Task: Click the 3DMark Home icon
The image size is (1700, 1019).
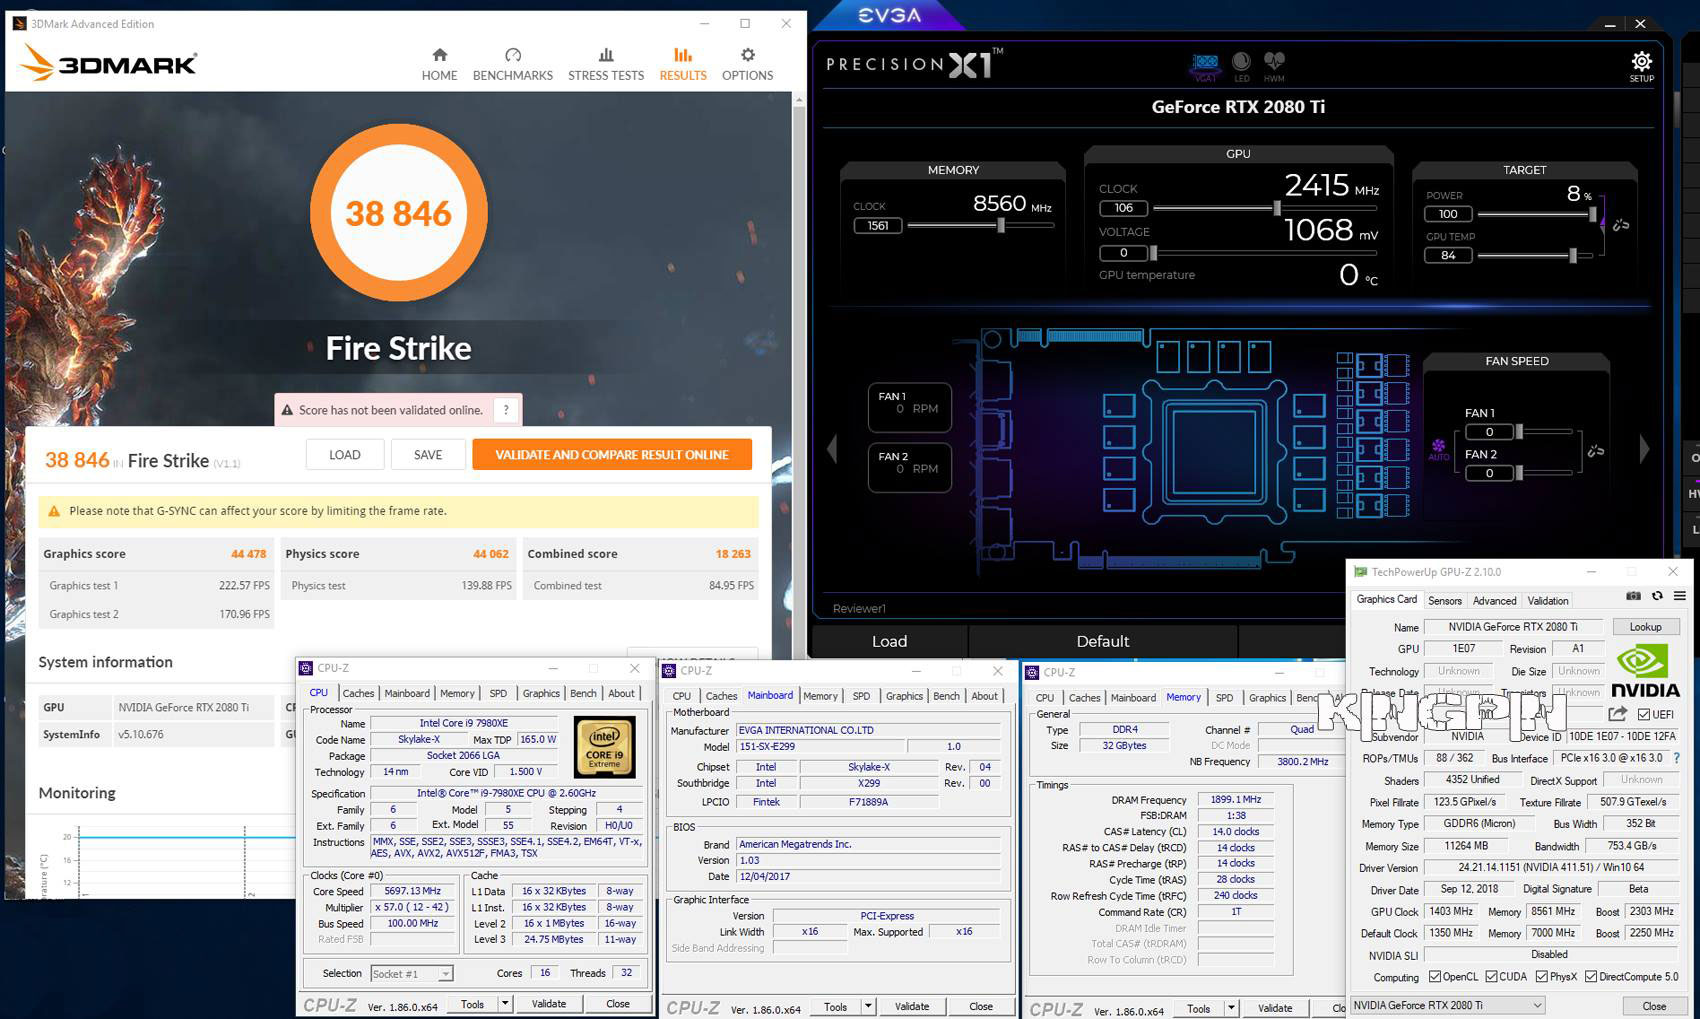Action: click(439, 55)
